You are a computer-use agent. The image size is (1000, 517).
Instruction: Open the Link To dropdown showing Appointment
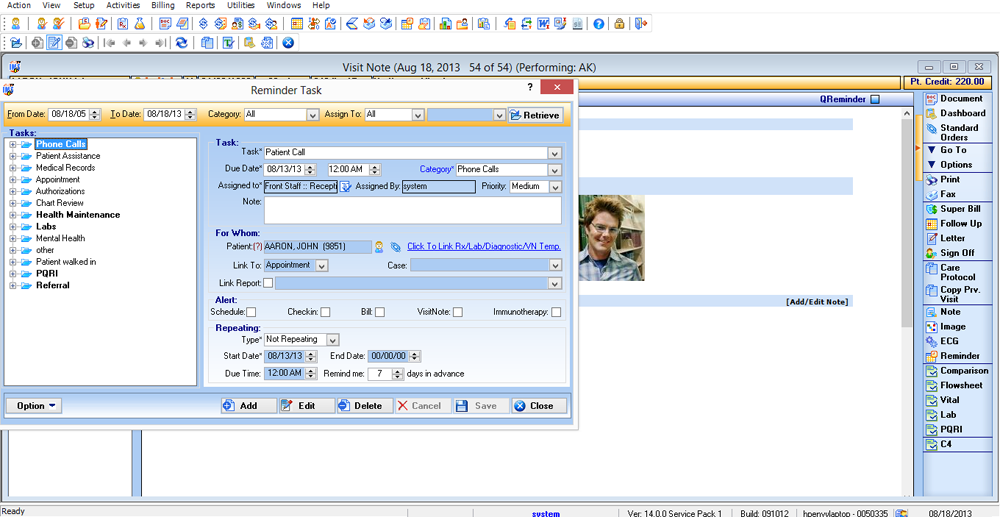pos(322,266)
